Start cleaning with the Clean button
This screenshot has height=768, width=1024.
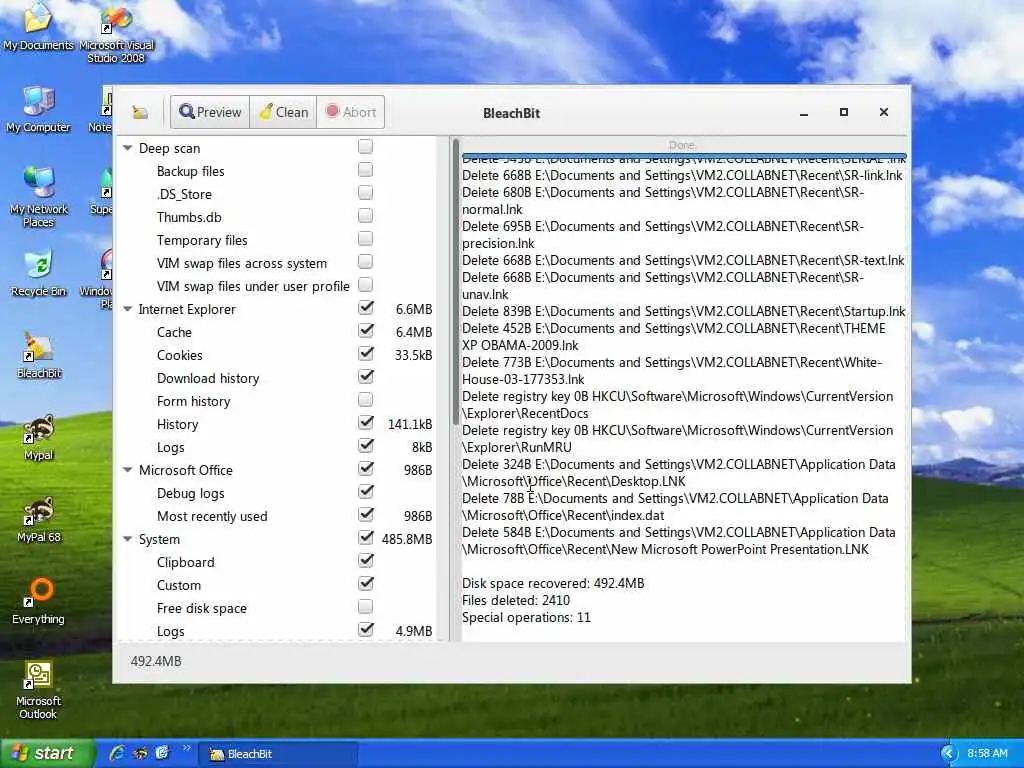283,112
